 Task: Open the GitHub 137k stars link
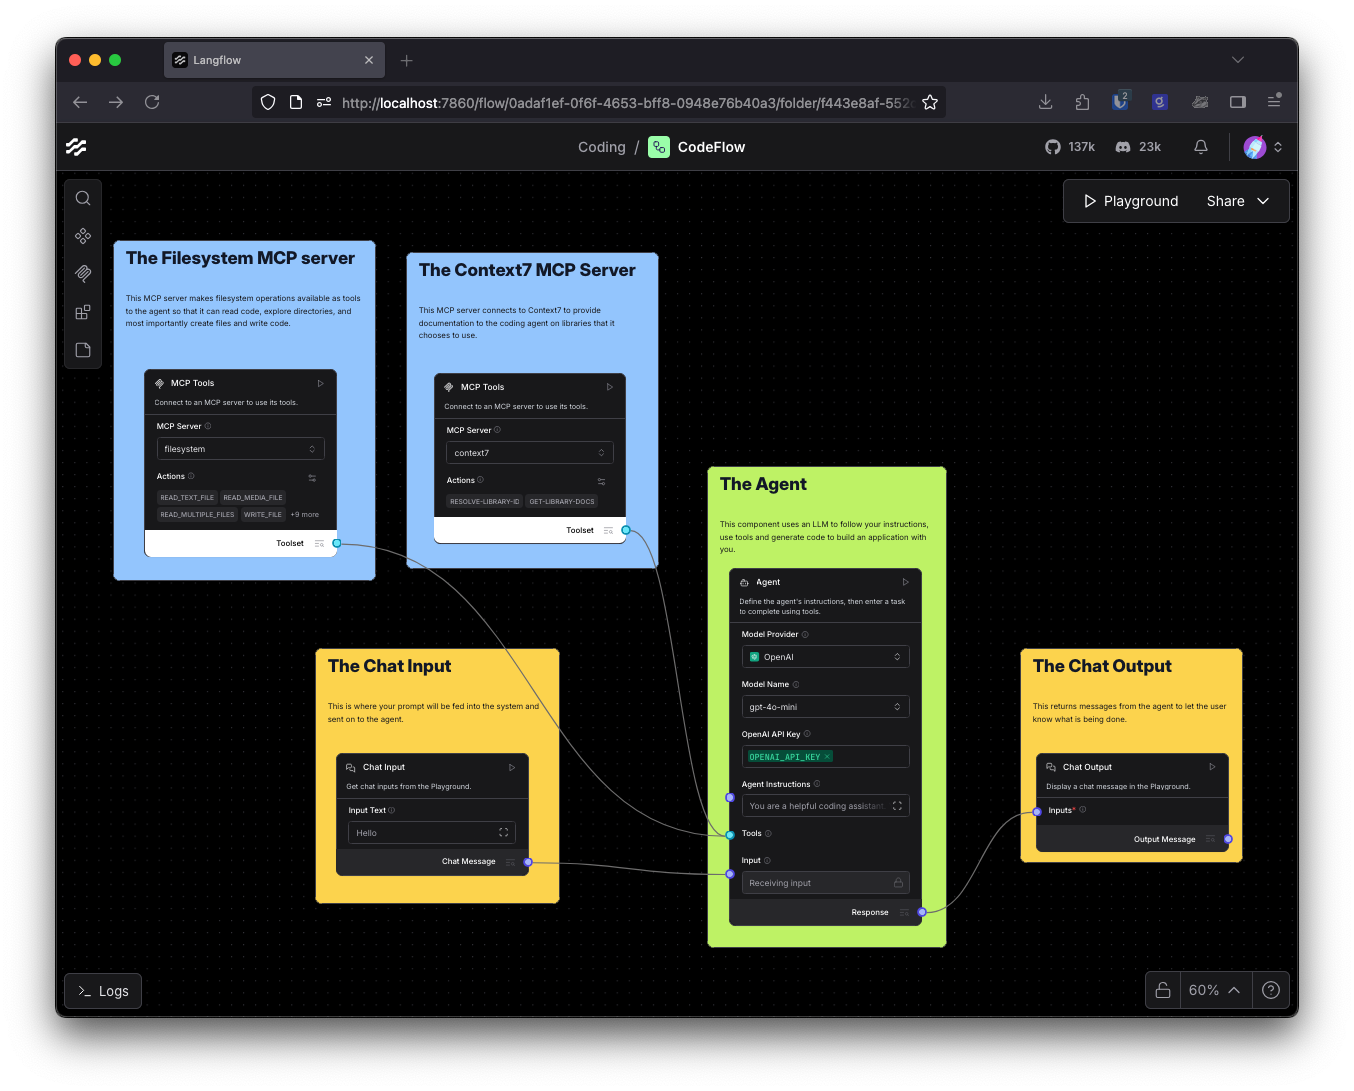(x=1070, y=146)
